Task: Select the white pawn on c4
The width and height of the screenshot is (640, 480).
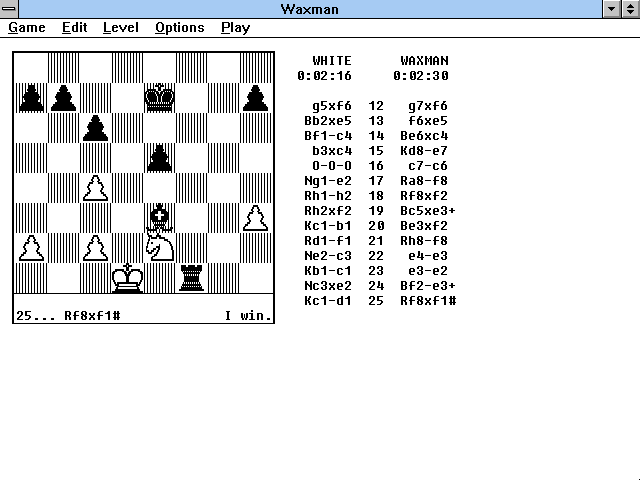Action: (x=95, y=188)
